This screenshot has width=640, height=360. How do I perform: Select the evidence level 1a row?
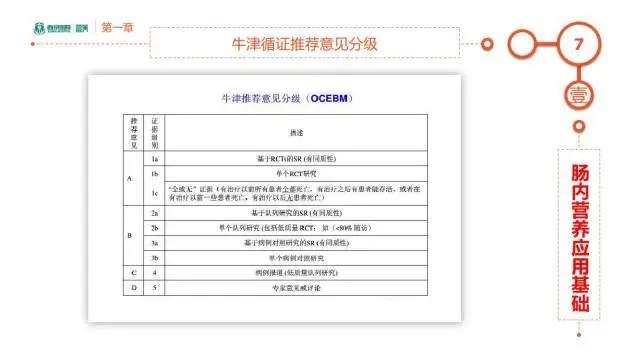tap(276, 158)
